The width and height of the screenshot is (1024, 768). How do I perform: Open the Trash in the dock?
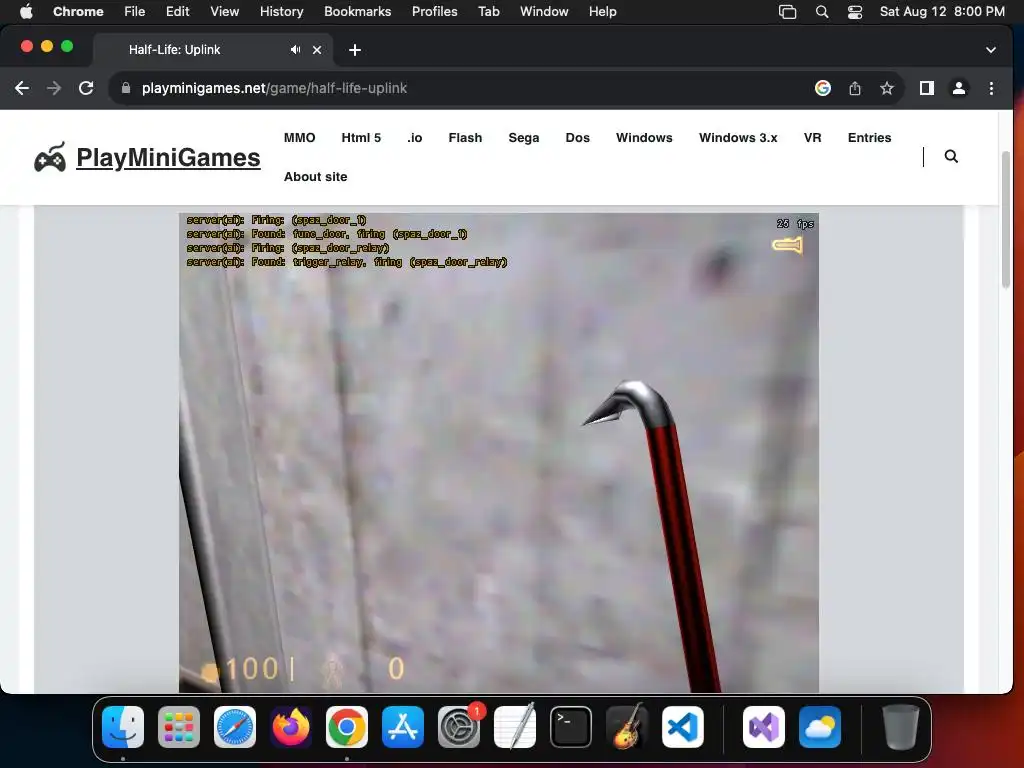pos(901,727)
